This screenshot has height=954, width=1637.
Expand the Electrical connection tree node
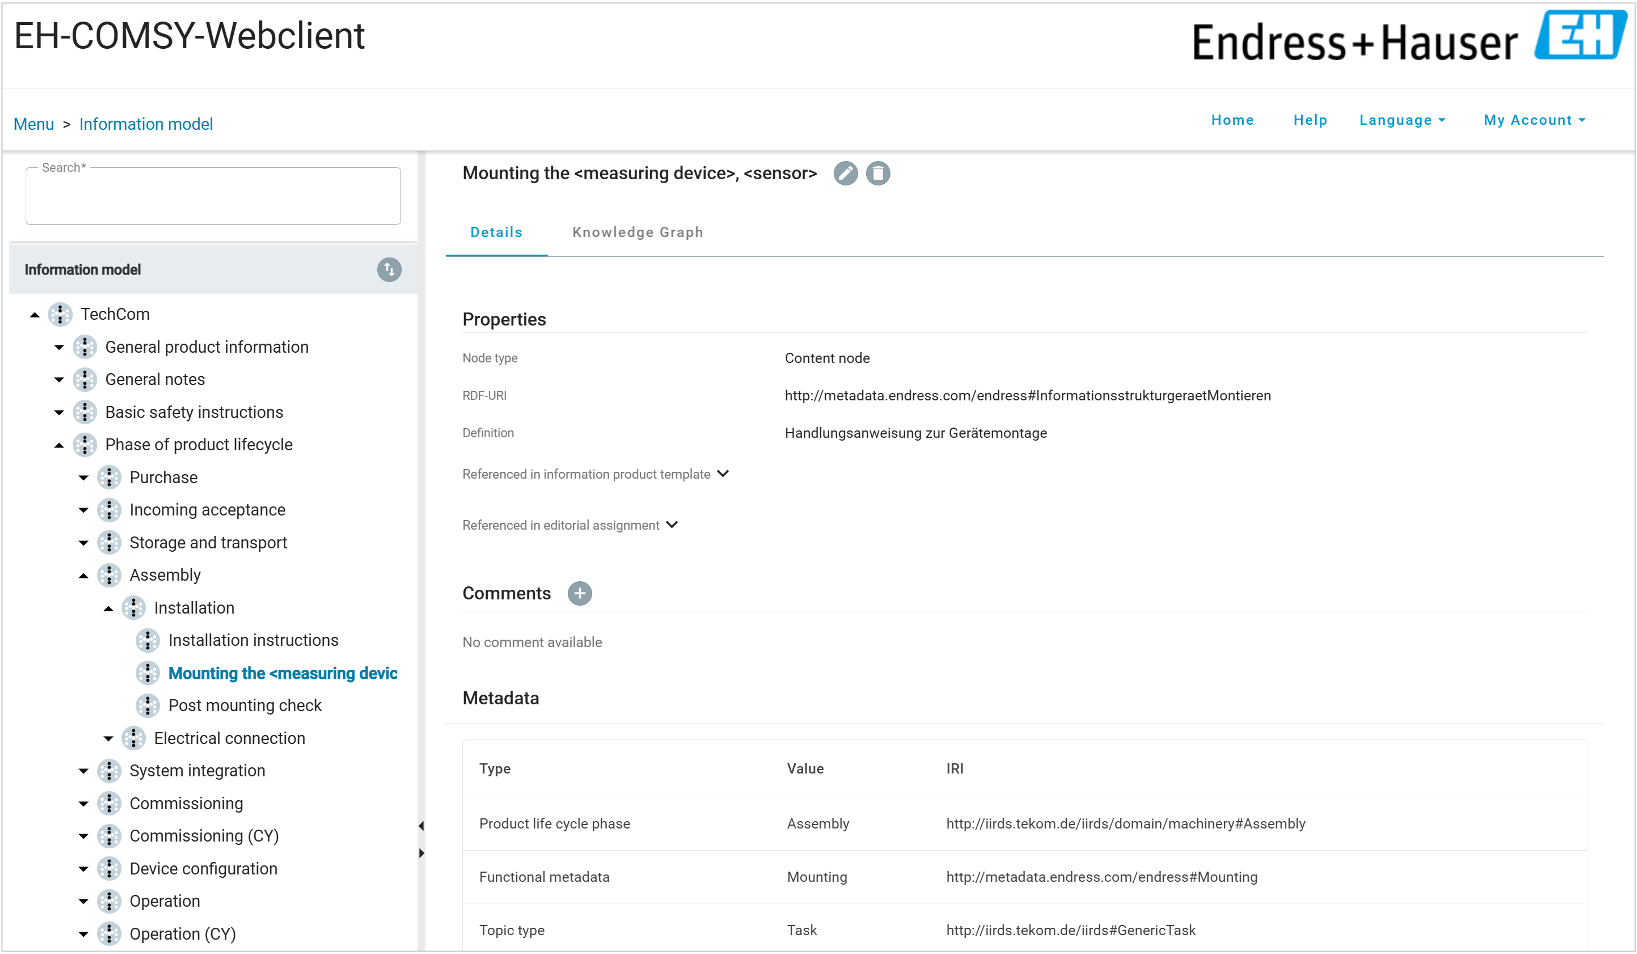click(108, 739)
